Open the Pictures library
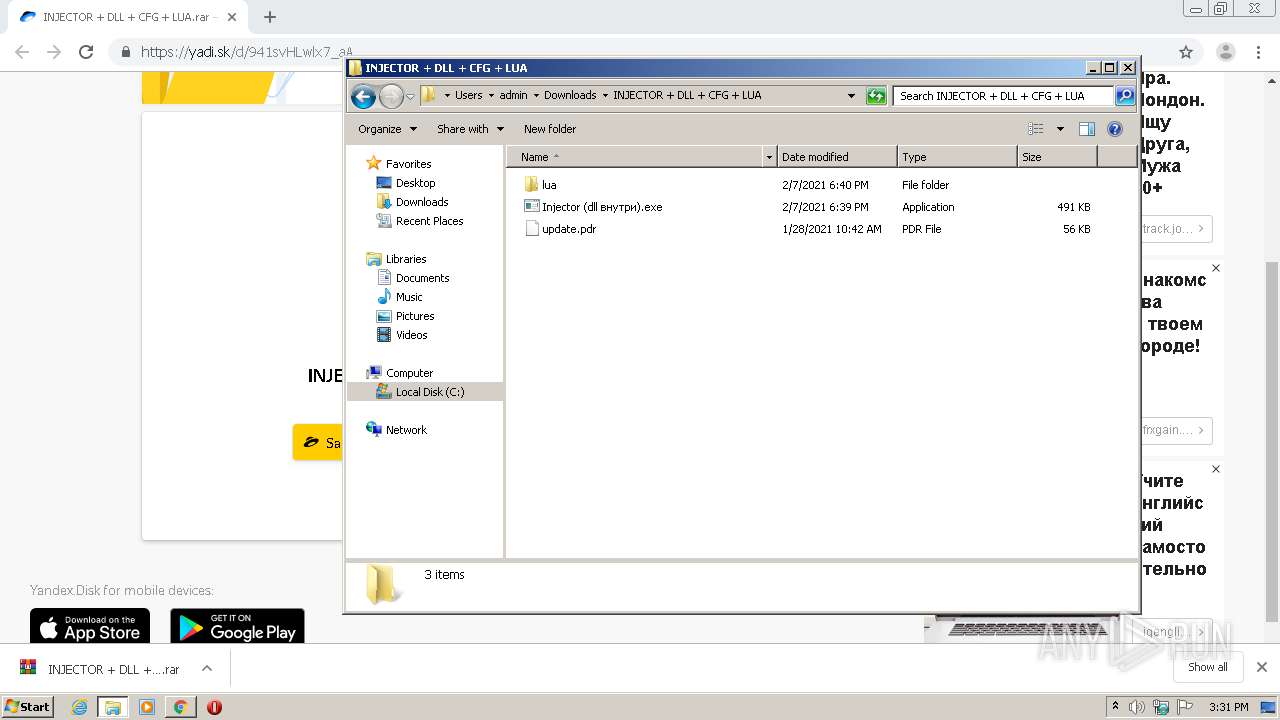The height and width of the screenshot is (720, 1280). coord(405,316)
